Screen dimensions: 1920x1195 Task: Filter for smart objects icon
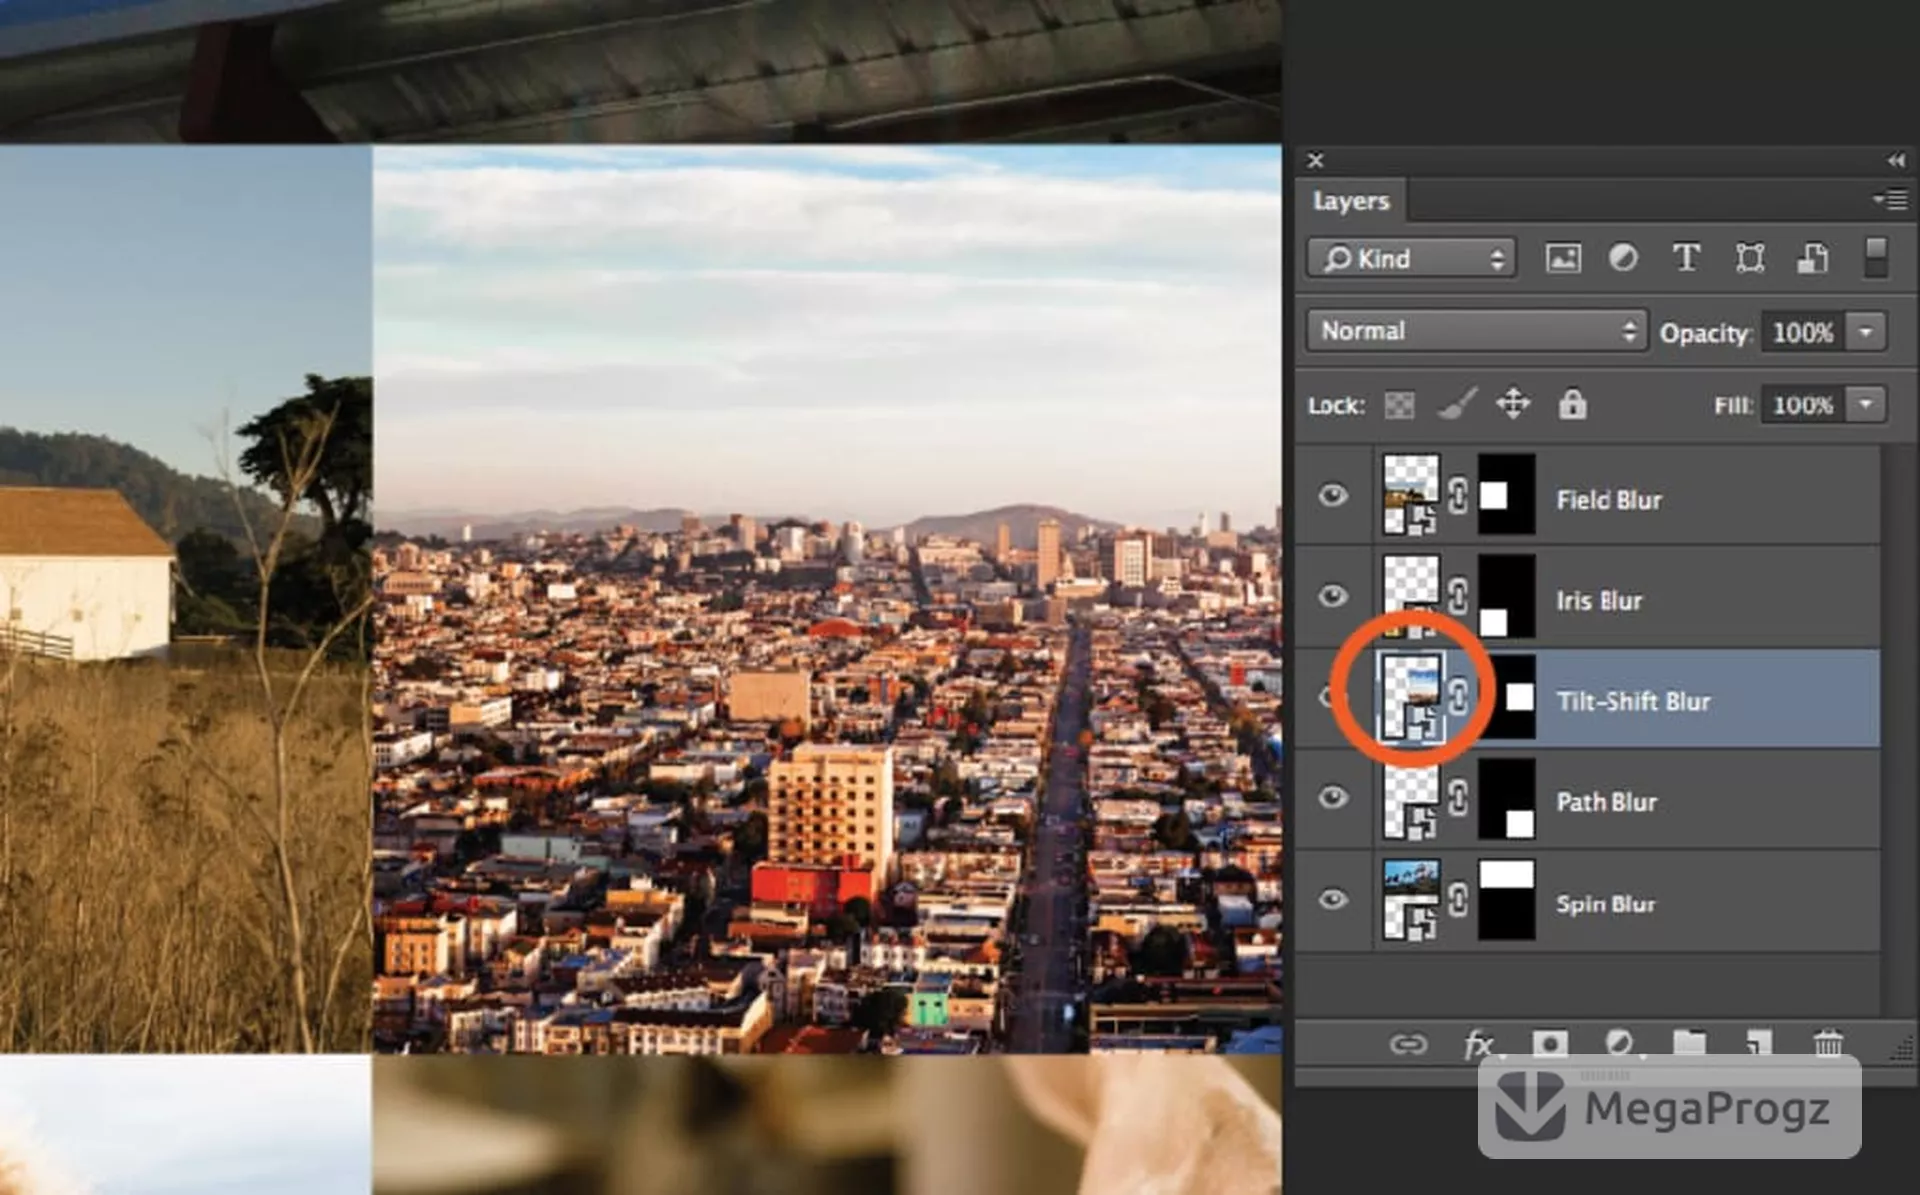pyautogui.click(x=1813, y=258)
